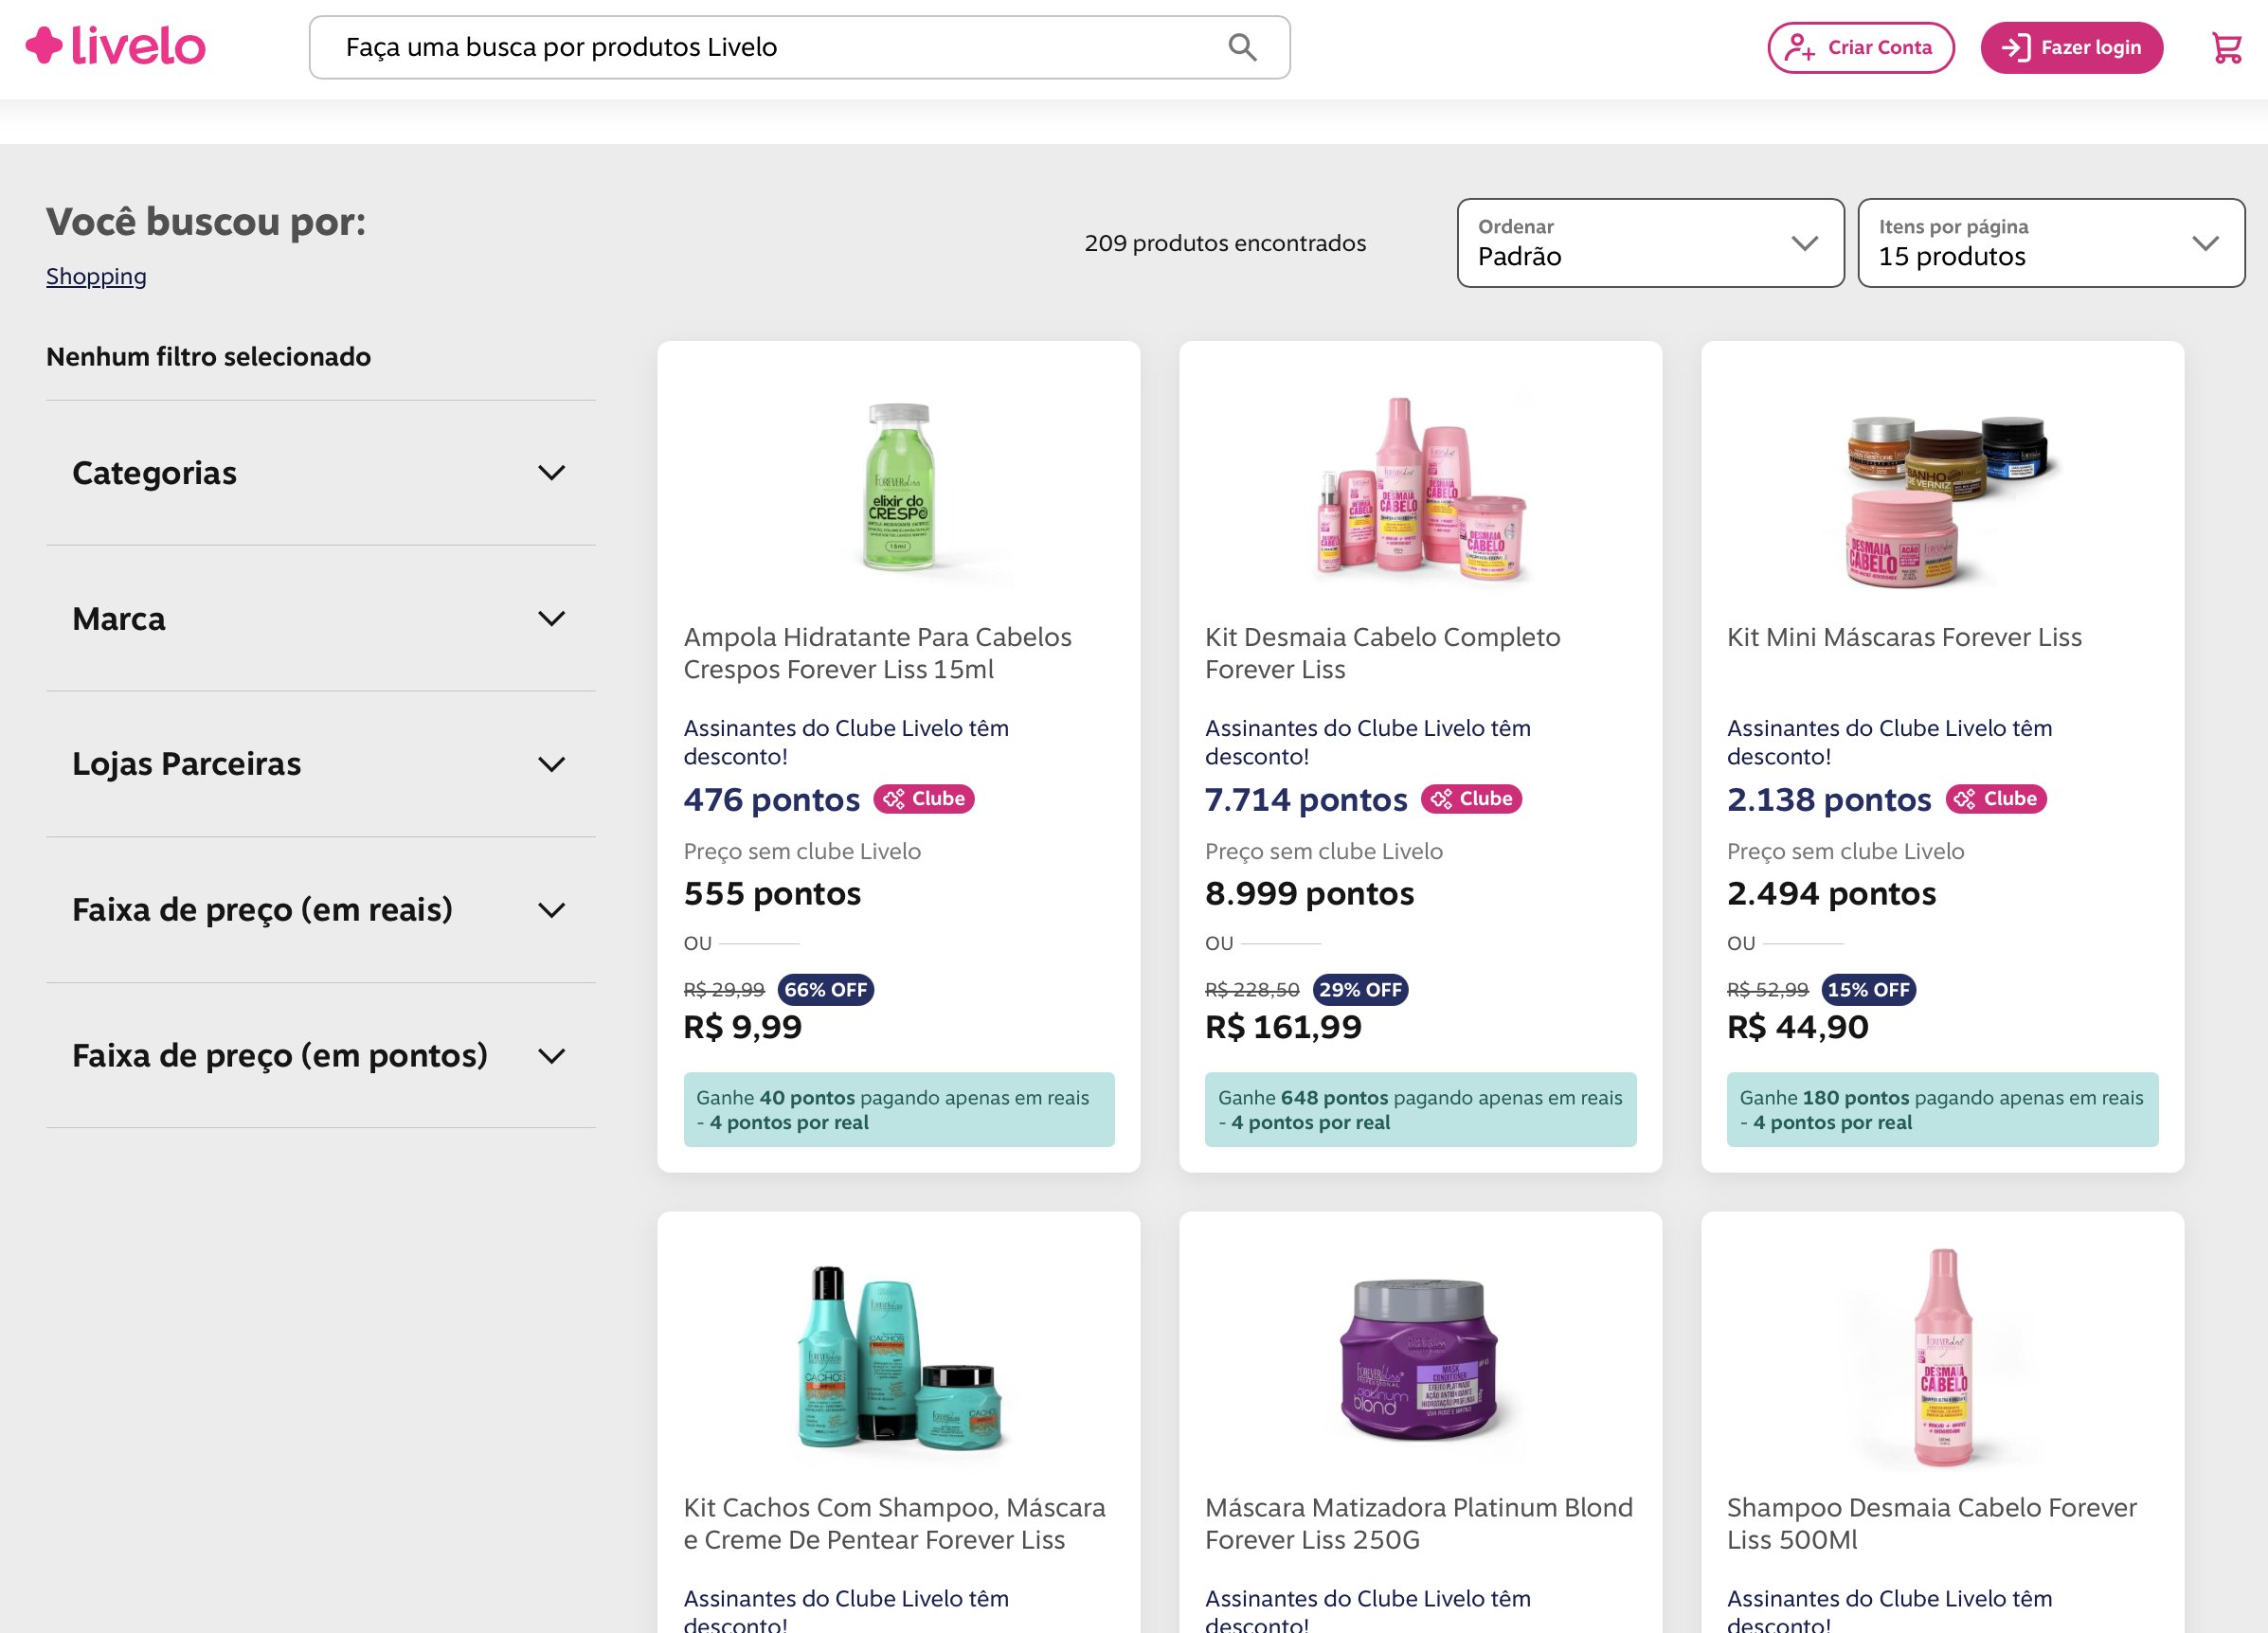Click the 2.494 pontos price
Viewport: 2268px width, 1633px height.
tap(1831, 894)
